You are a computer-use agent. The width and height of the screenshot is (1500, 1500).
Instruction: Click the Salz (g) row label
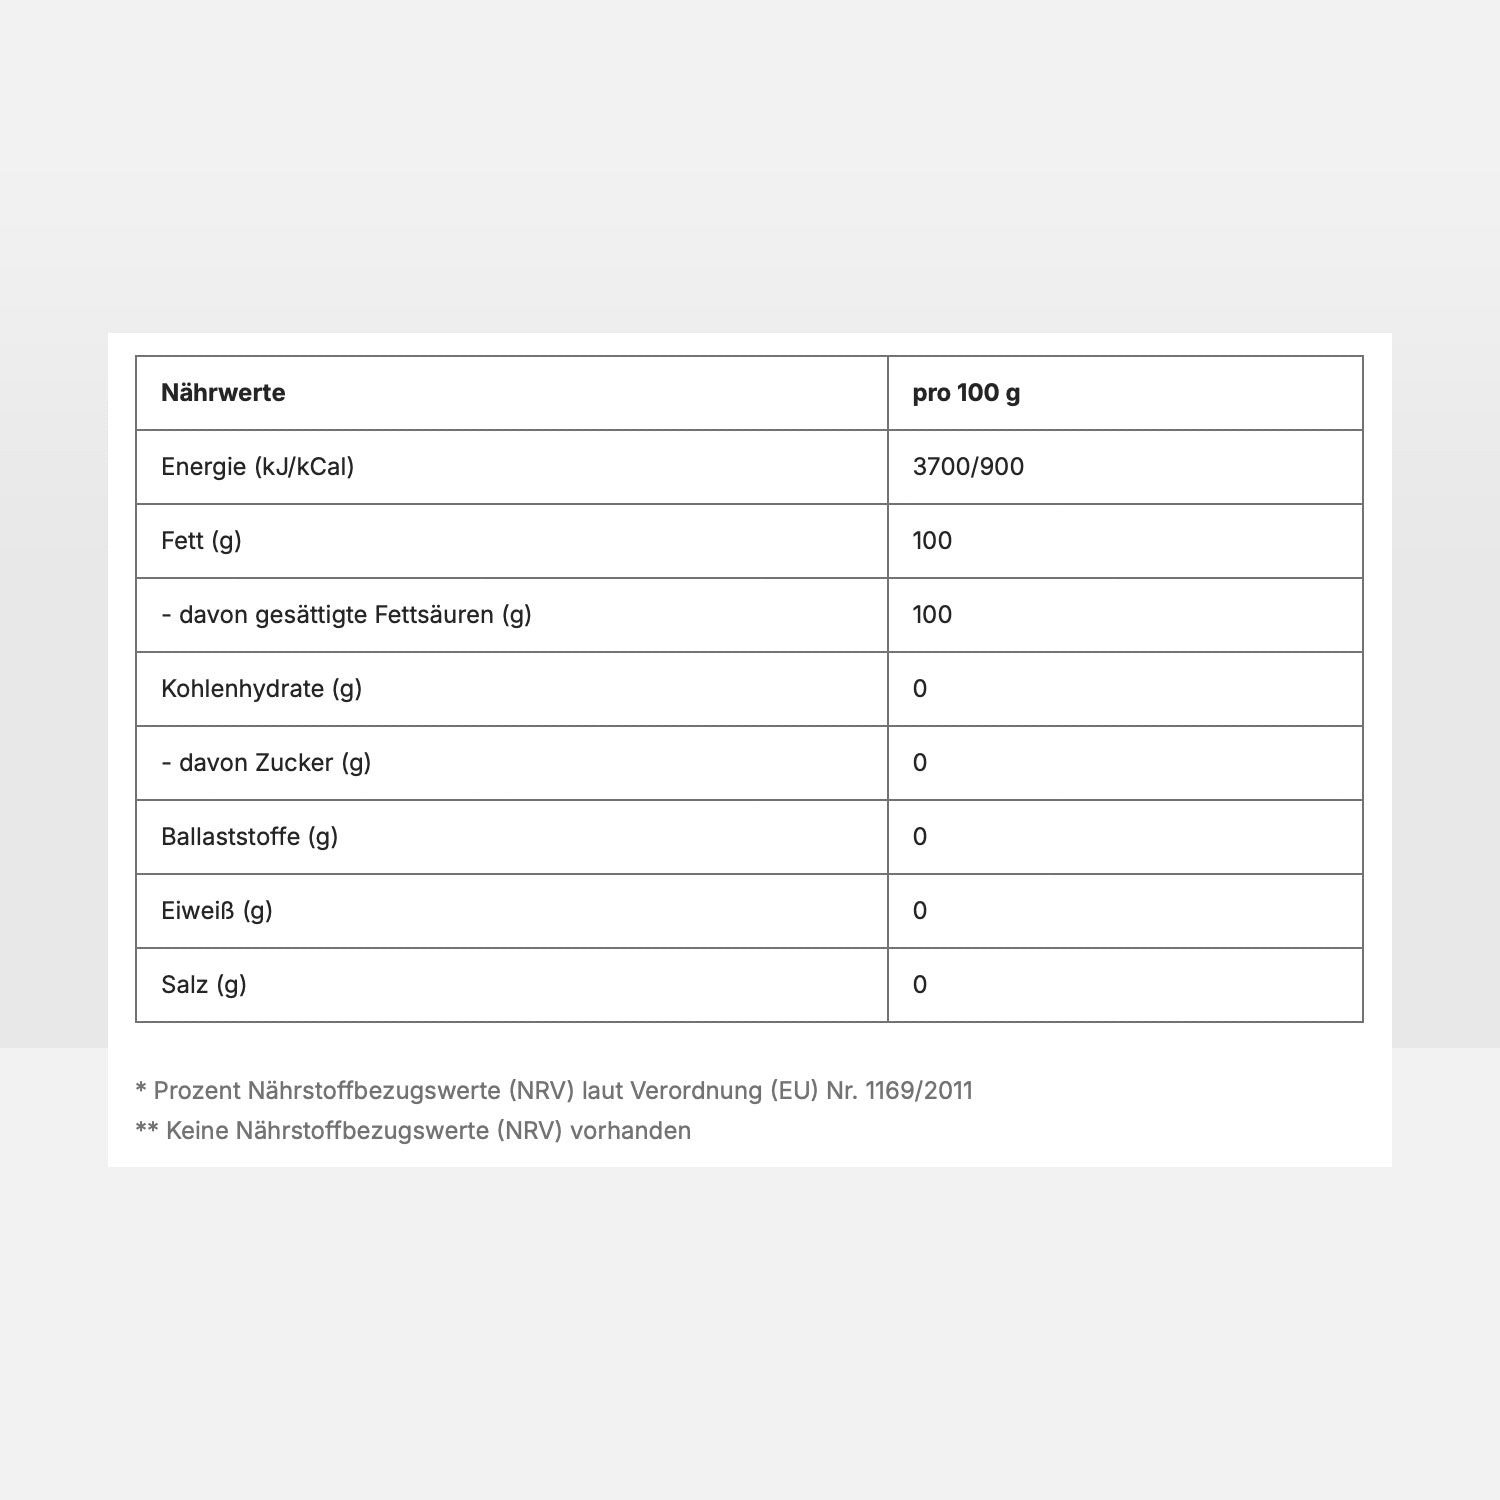click(x=204, y=985)
